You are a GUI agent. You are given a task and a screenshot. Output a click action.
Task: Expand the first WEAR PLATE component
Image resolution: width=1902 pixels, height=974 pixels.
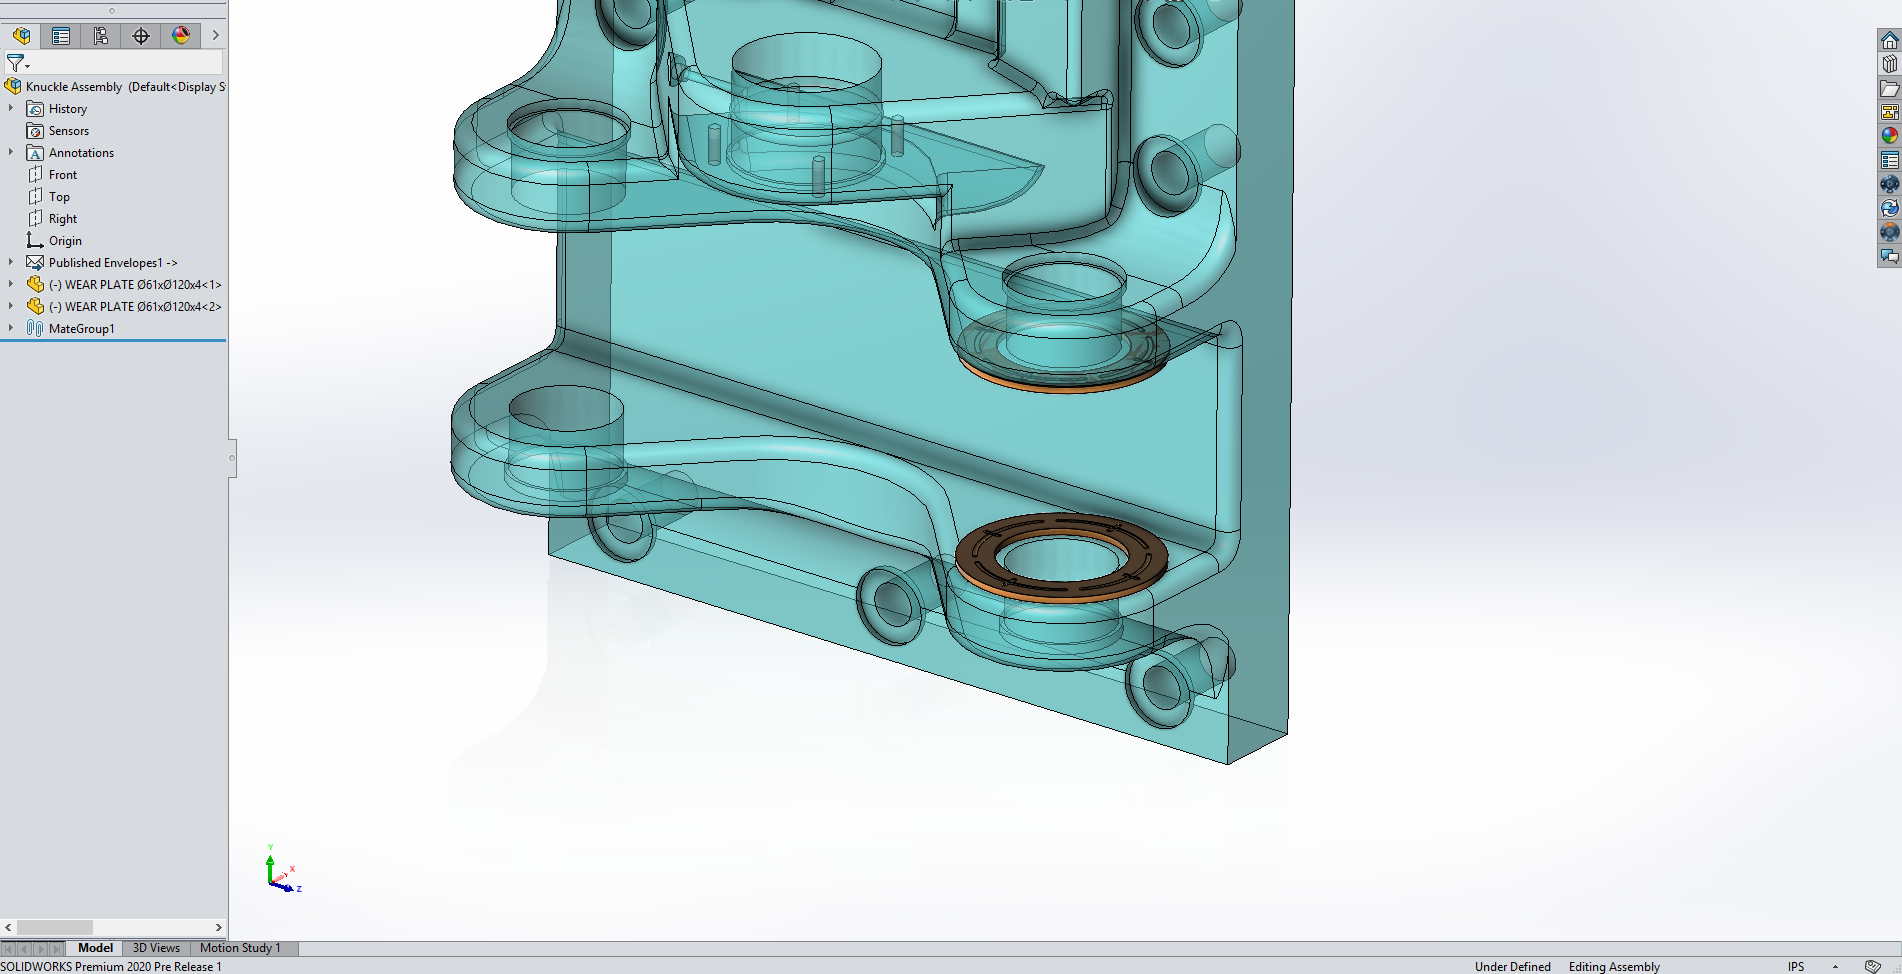(11, 284)
